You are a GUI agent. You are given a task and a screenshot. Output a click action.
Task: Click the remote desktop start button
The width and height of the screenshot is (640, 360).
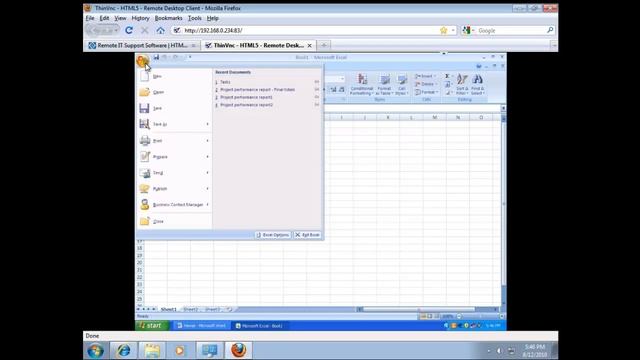[152, 326]
